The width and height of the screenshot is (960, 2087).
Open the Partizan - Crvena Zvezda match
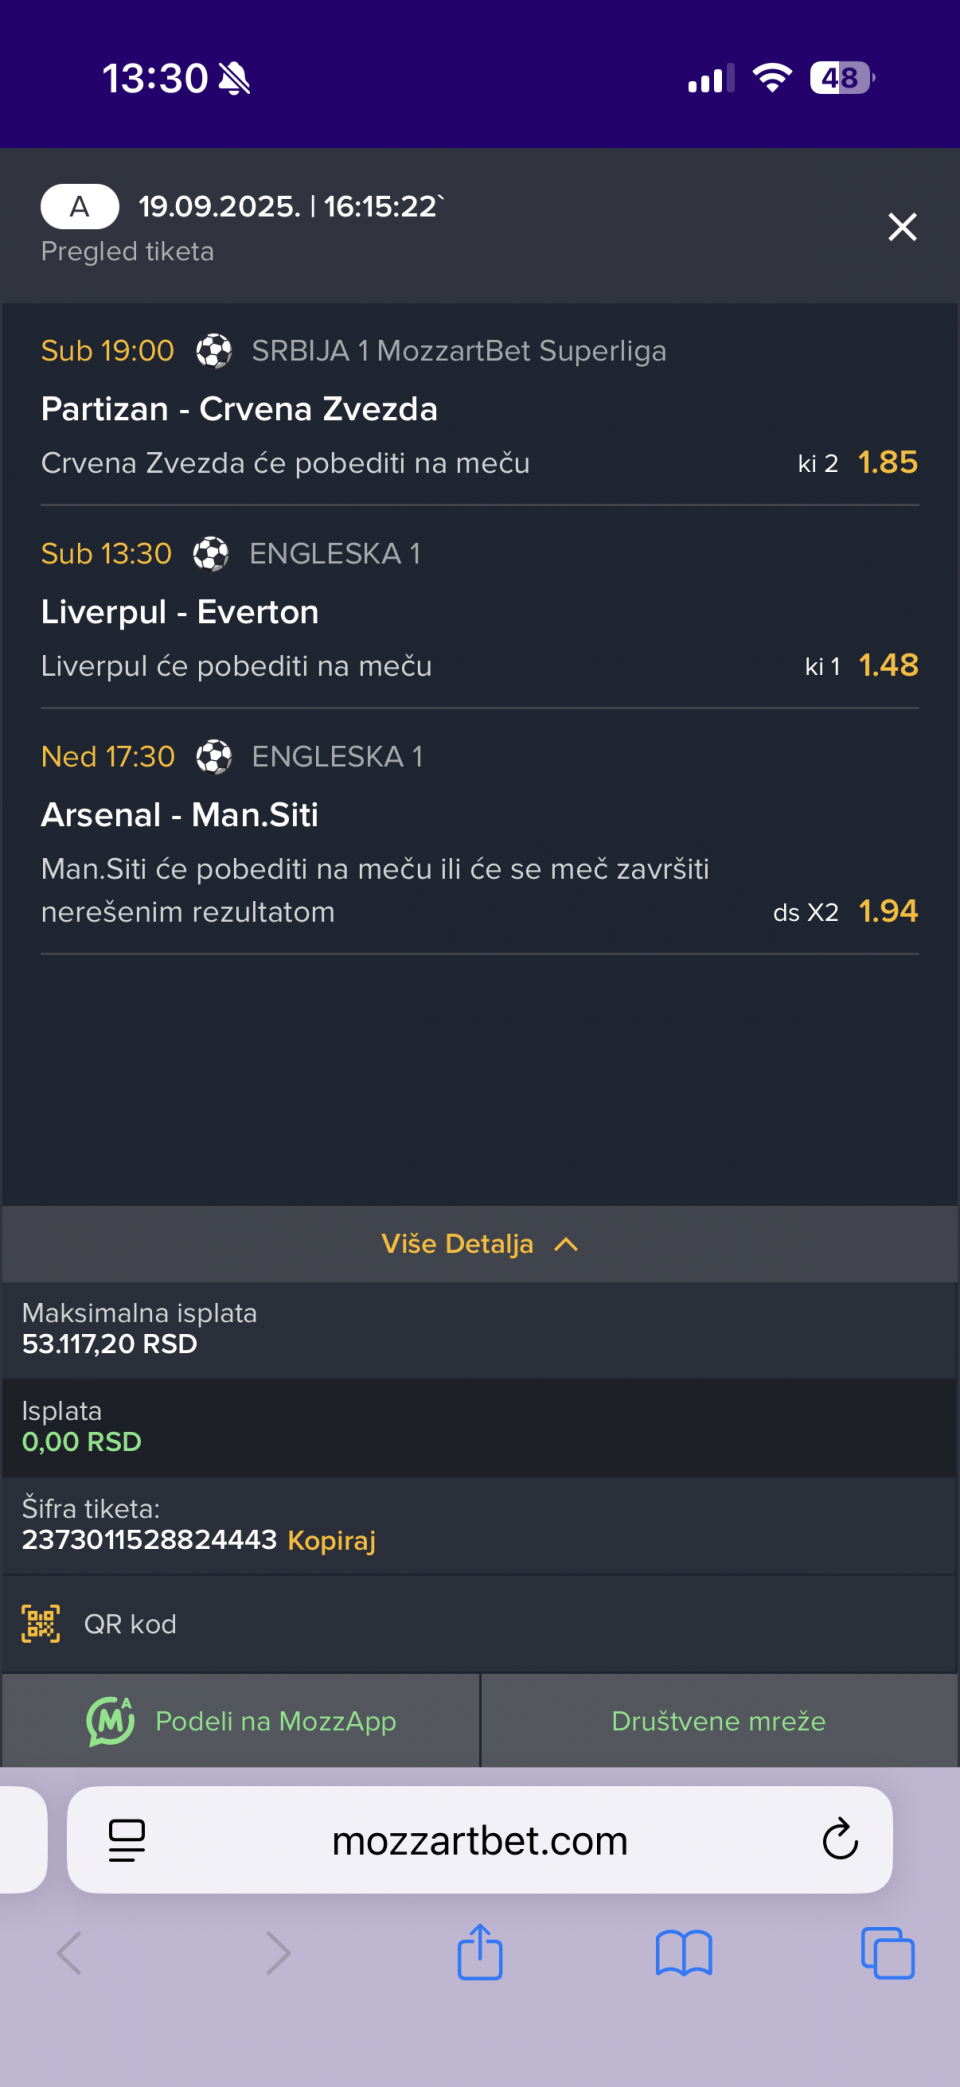pyautogui.click(x=239, y=409)
